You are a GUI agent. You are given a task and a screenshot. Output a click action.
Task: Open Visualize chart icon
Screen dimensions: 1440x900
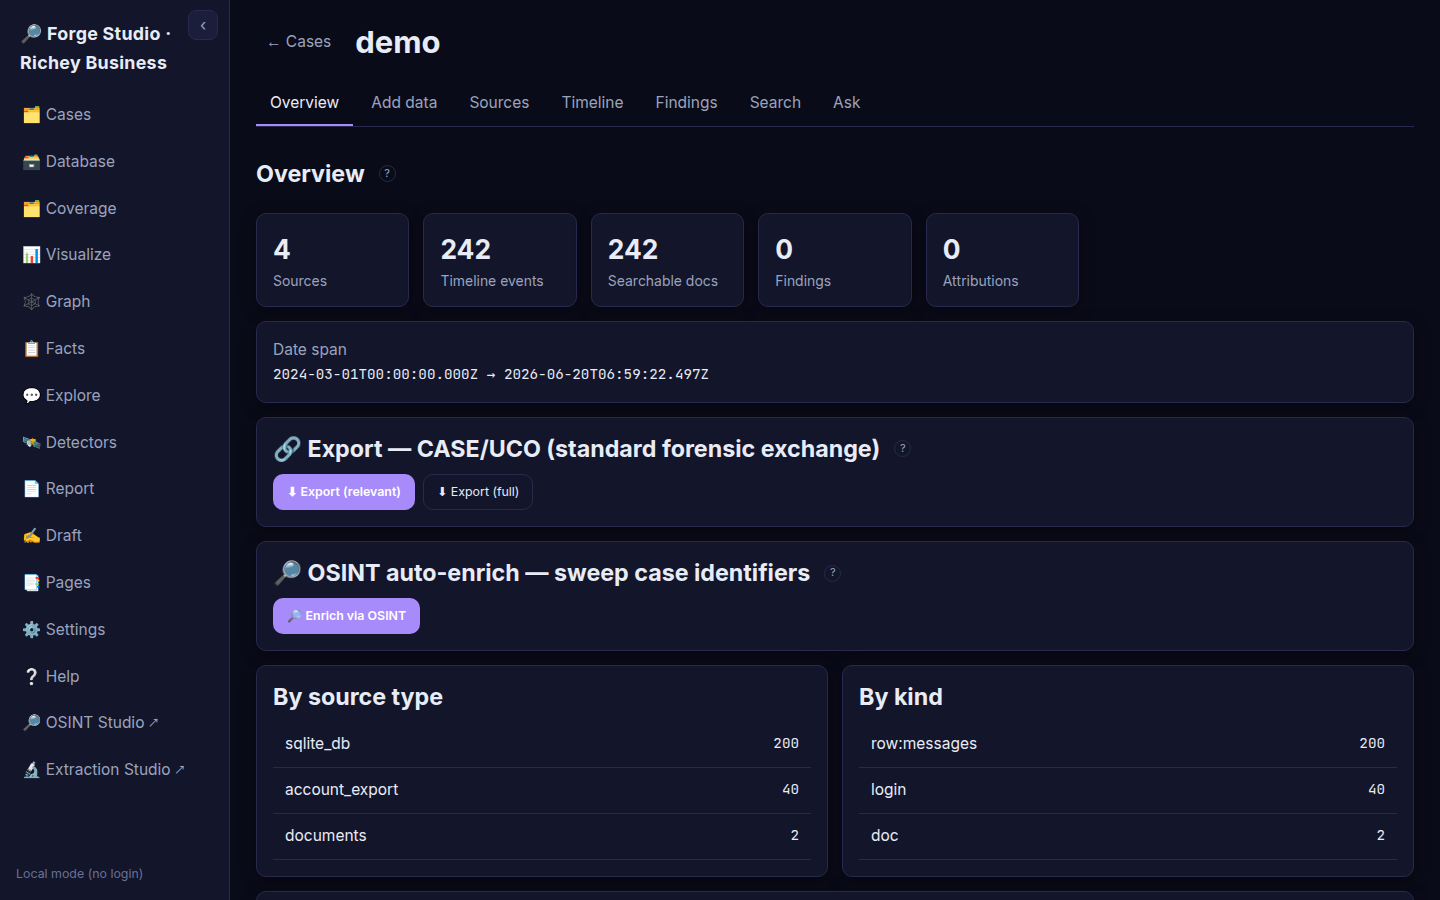31,255
